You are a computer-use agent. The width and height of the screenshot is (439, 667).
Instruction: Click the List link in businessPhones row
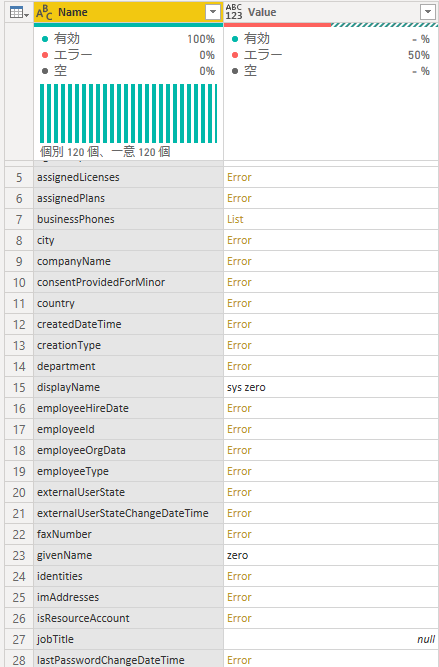point(235,219)
